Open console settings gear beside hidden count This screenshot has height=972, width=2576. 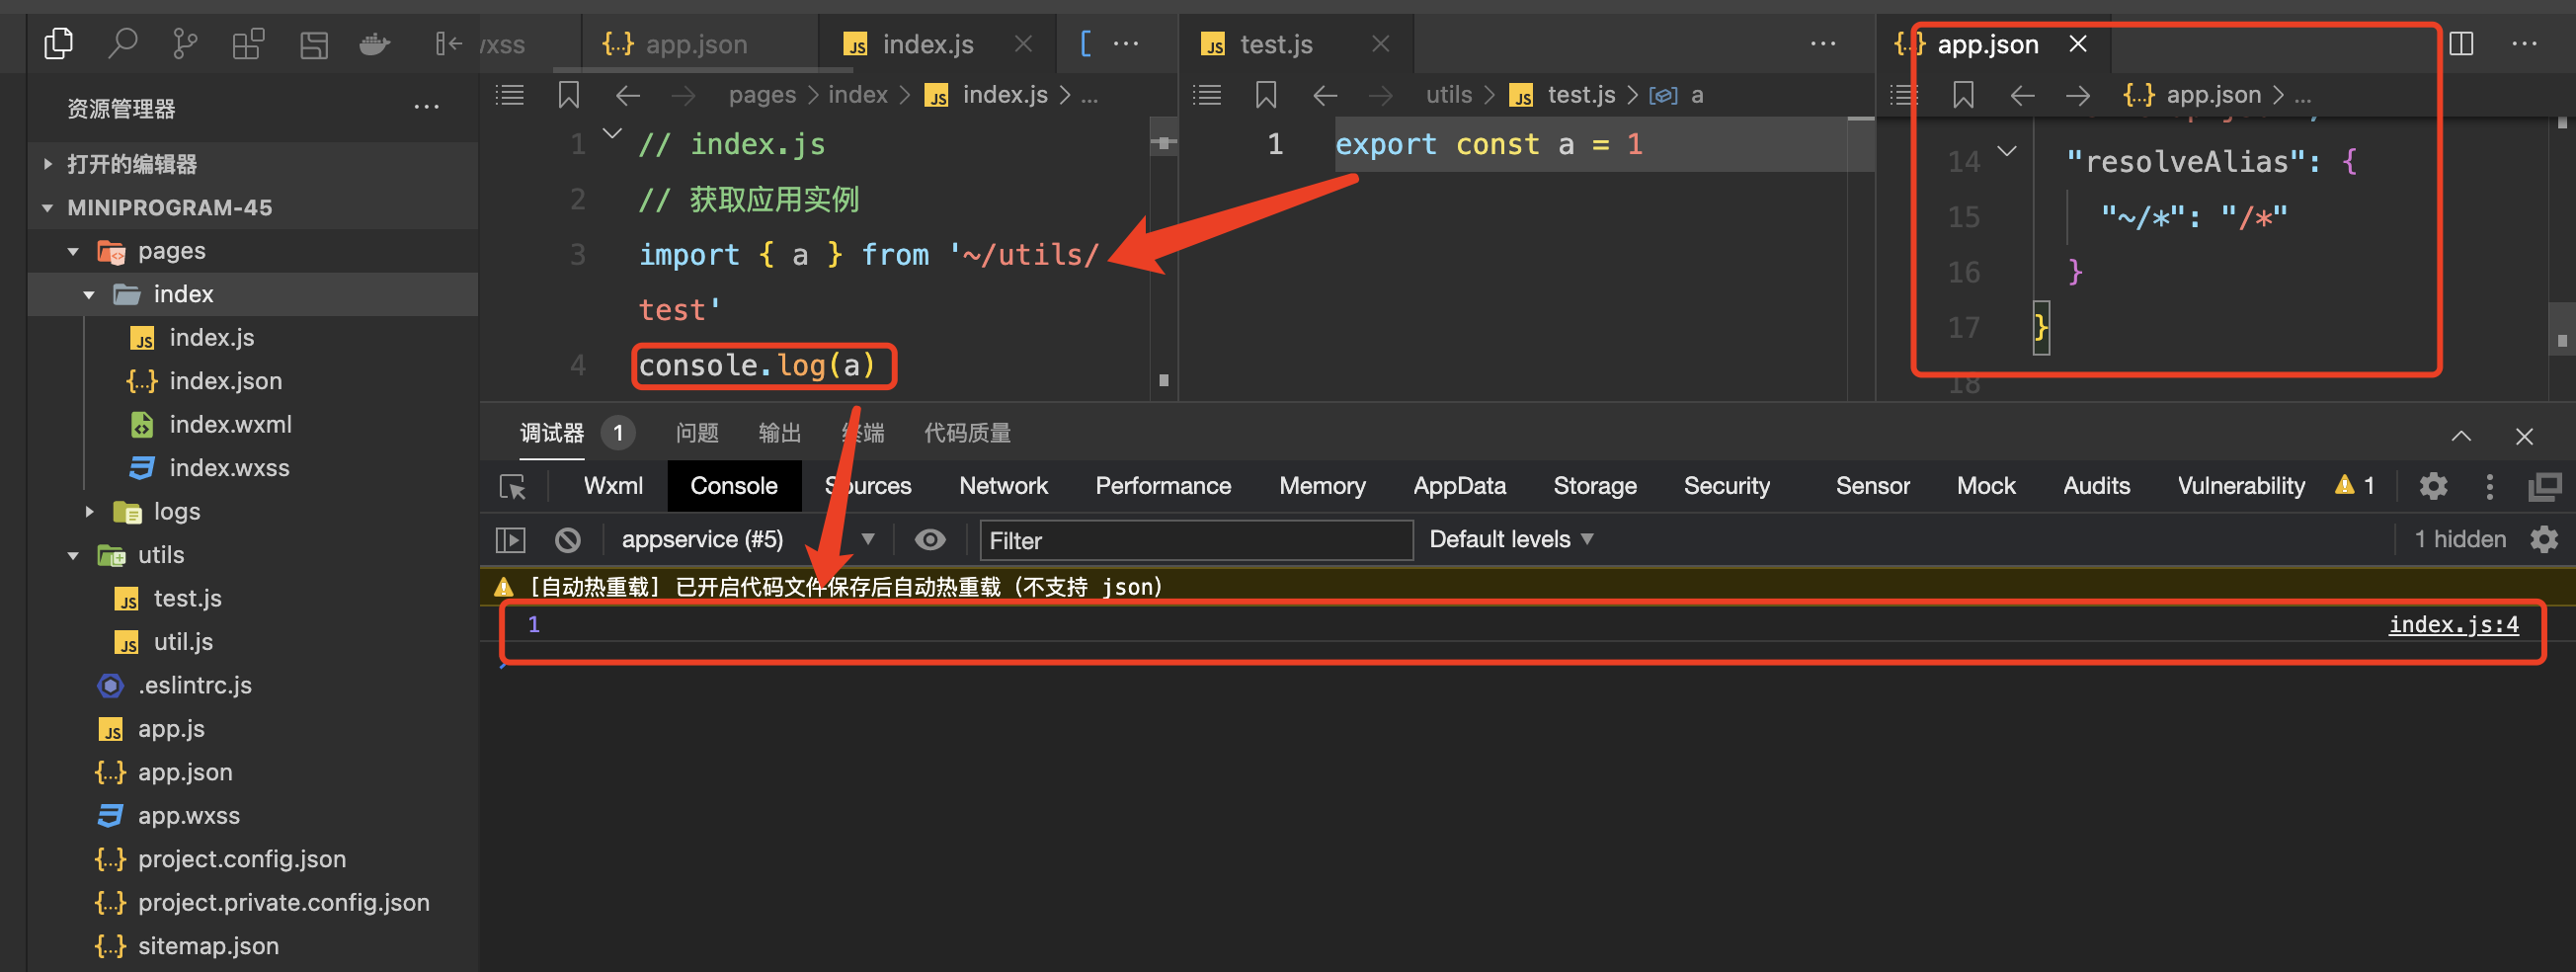click(2544, 540)
